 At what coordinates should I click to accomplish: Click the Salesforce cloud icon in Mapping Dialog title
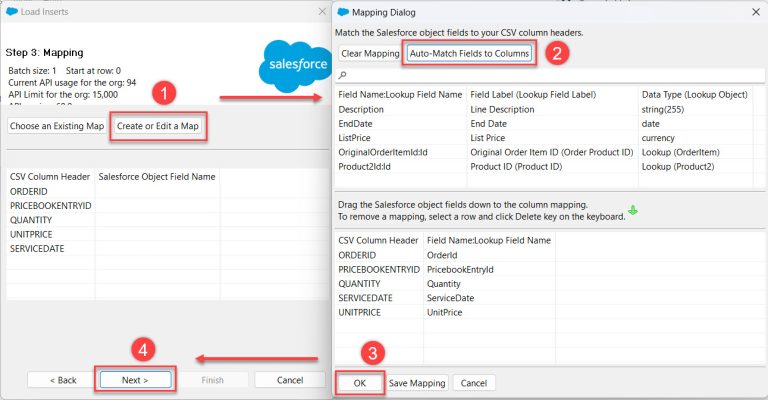pyautogui.click(x=343, y=12)
